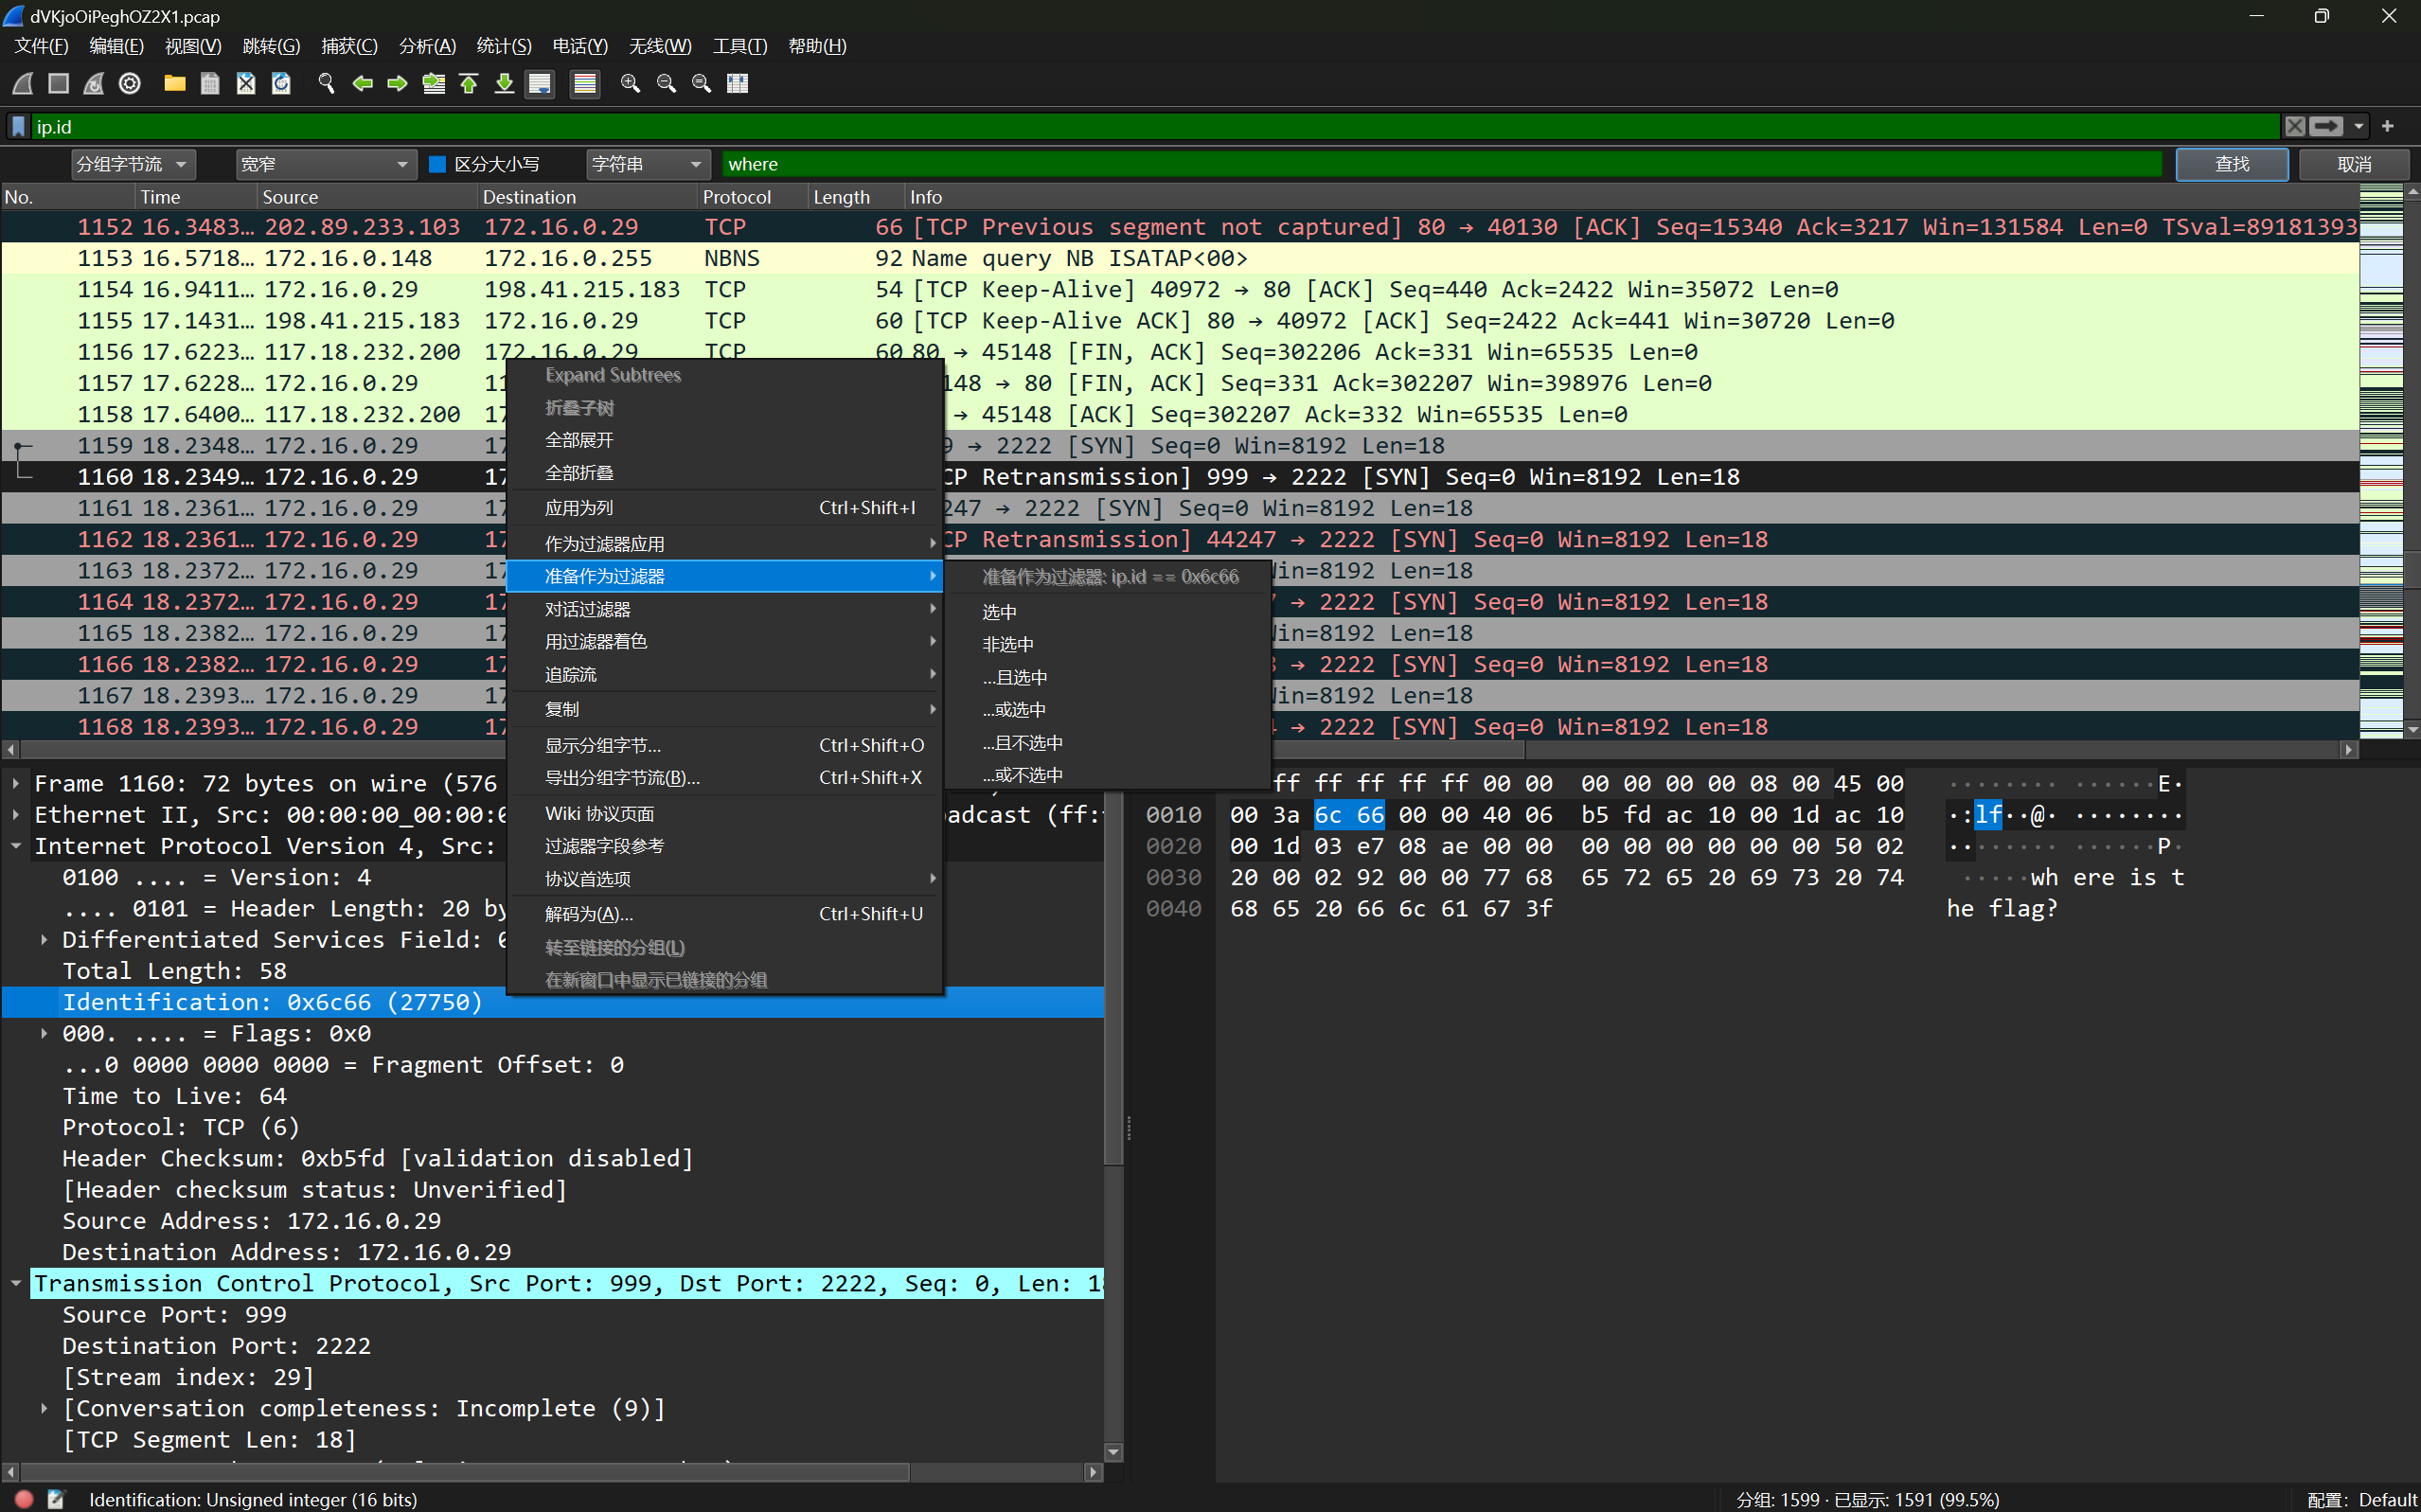Go forward to next packet

click(397, 83)
